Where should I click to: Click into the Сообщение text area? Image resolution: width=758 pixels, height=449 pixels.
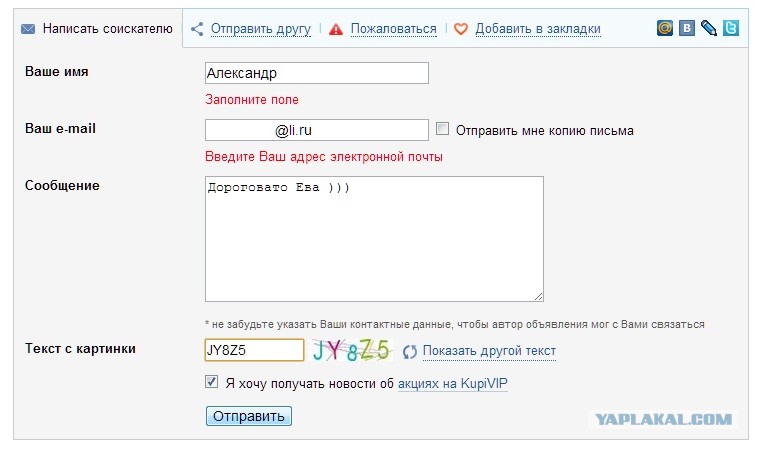pyautogui.click(x=374, y=239)
